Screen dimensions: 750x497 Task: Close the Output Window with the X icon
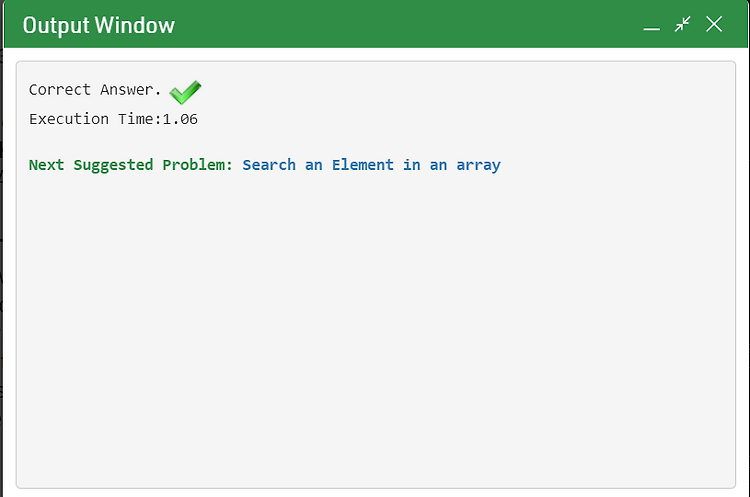tap(714, 24)
